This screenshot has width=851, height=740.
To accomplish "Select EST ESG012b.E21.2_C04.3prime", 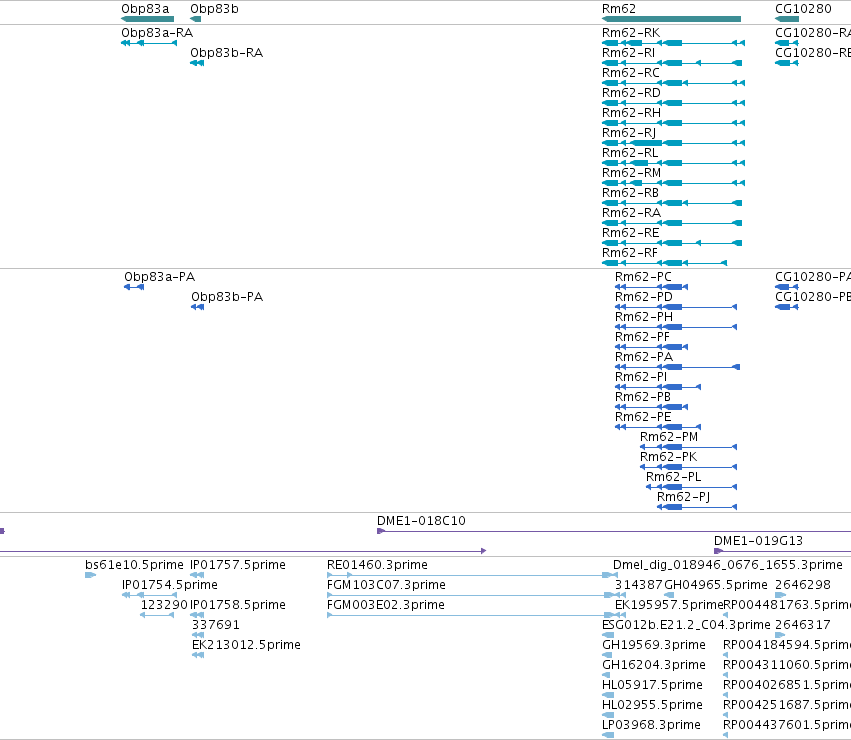I will [x=686, y=625].
